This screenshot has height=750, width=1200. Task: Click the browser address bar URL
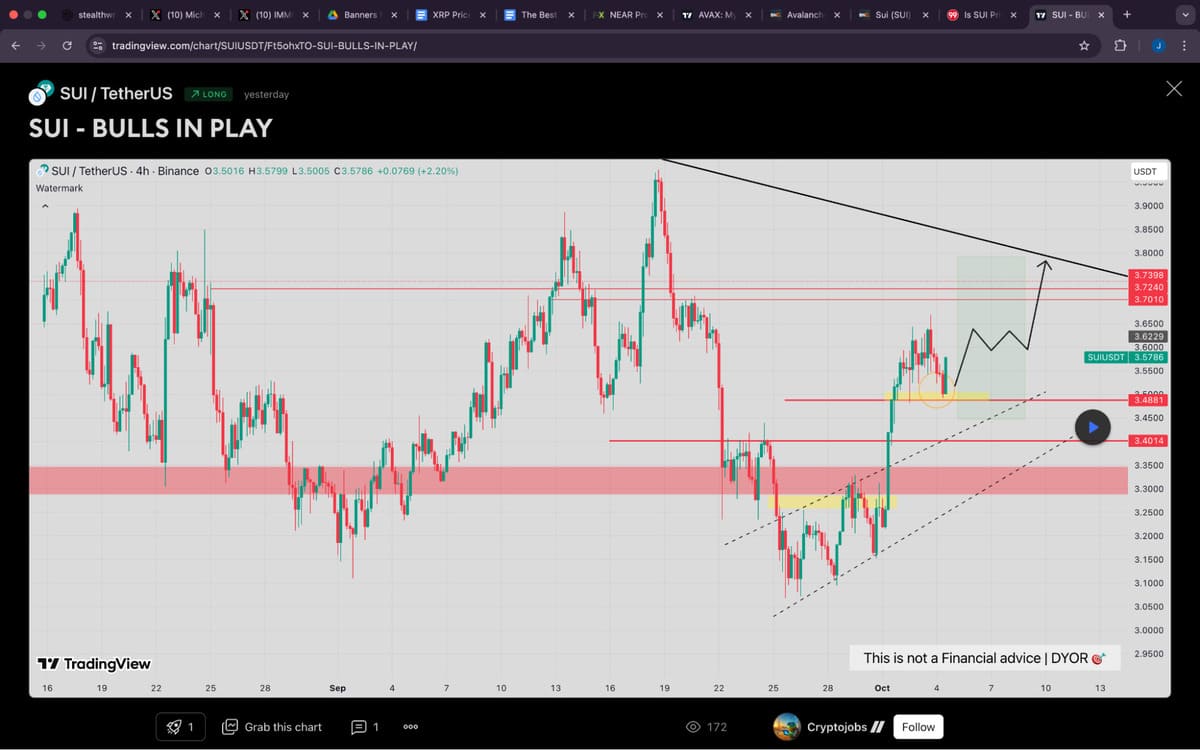(x=264, y=46)
